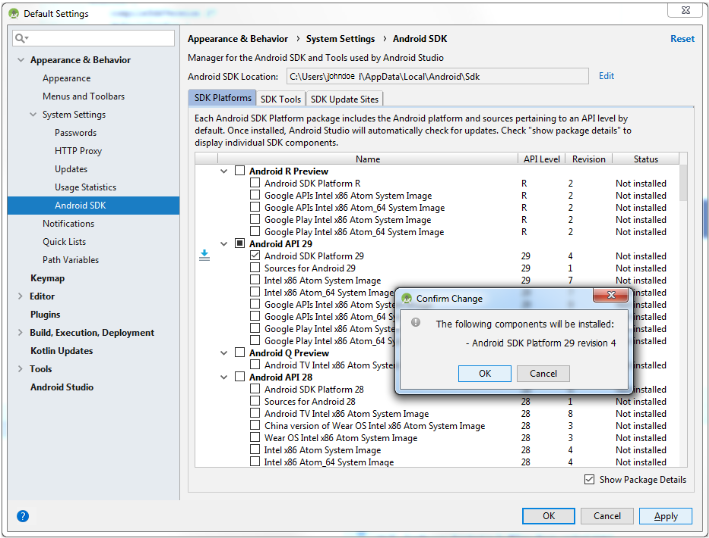
Task: Confirm installation with dialog OK button
Action: tap(484, 373)
